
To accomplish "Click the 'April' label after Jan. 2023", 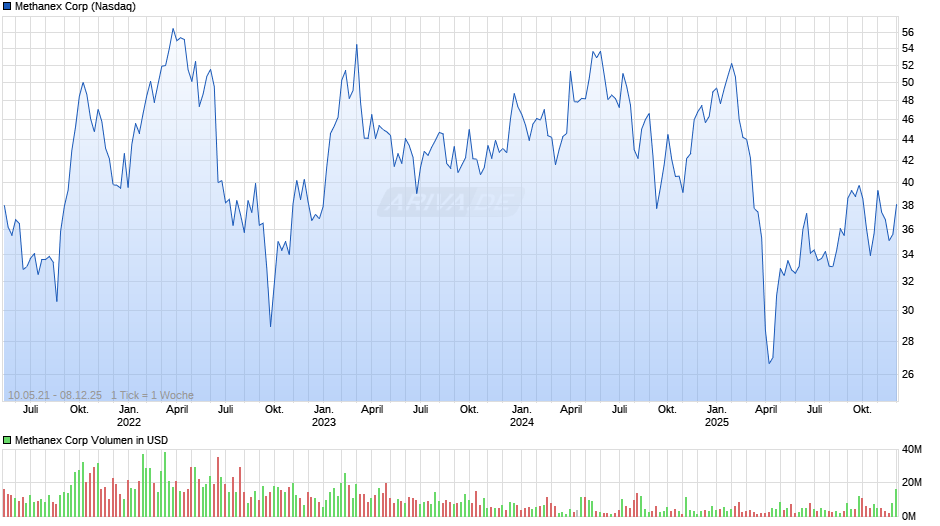I will 372,410.
